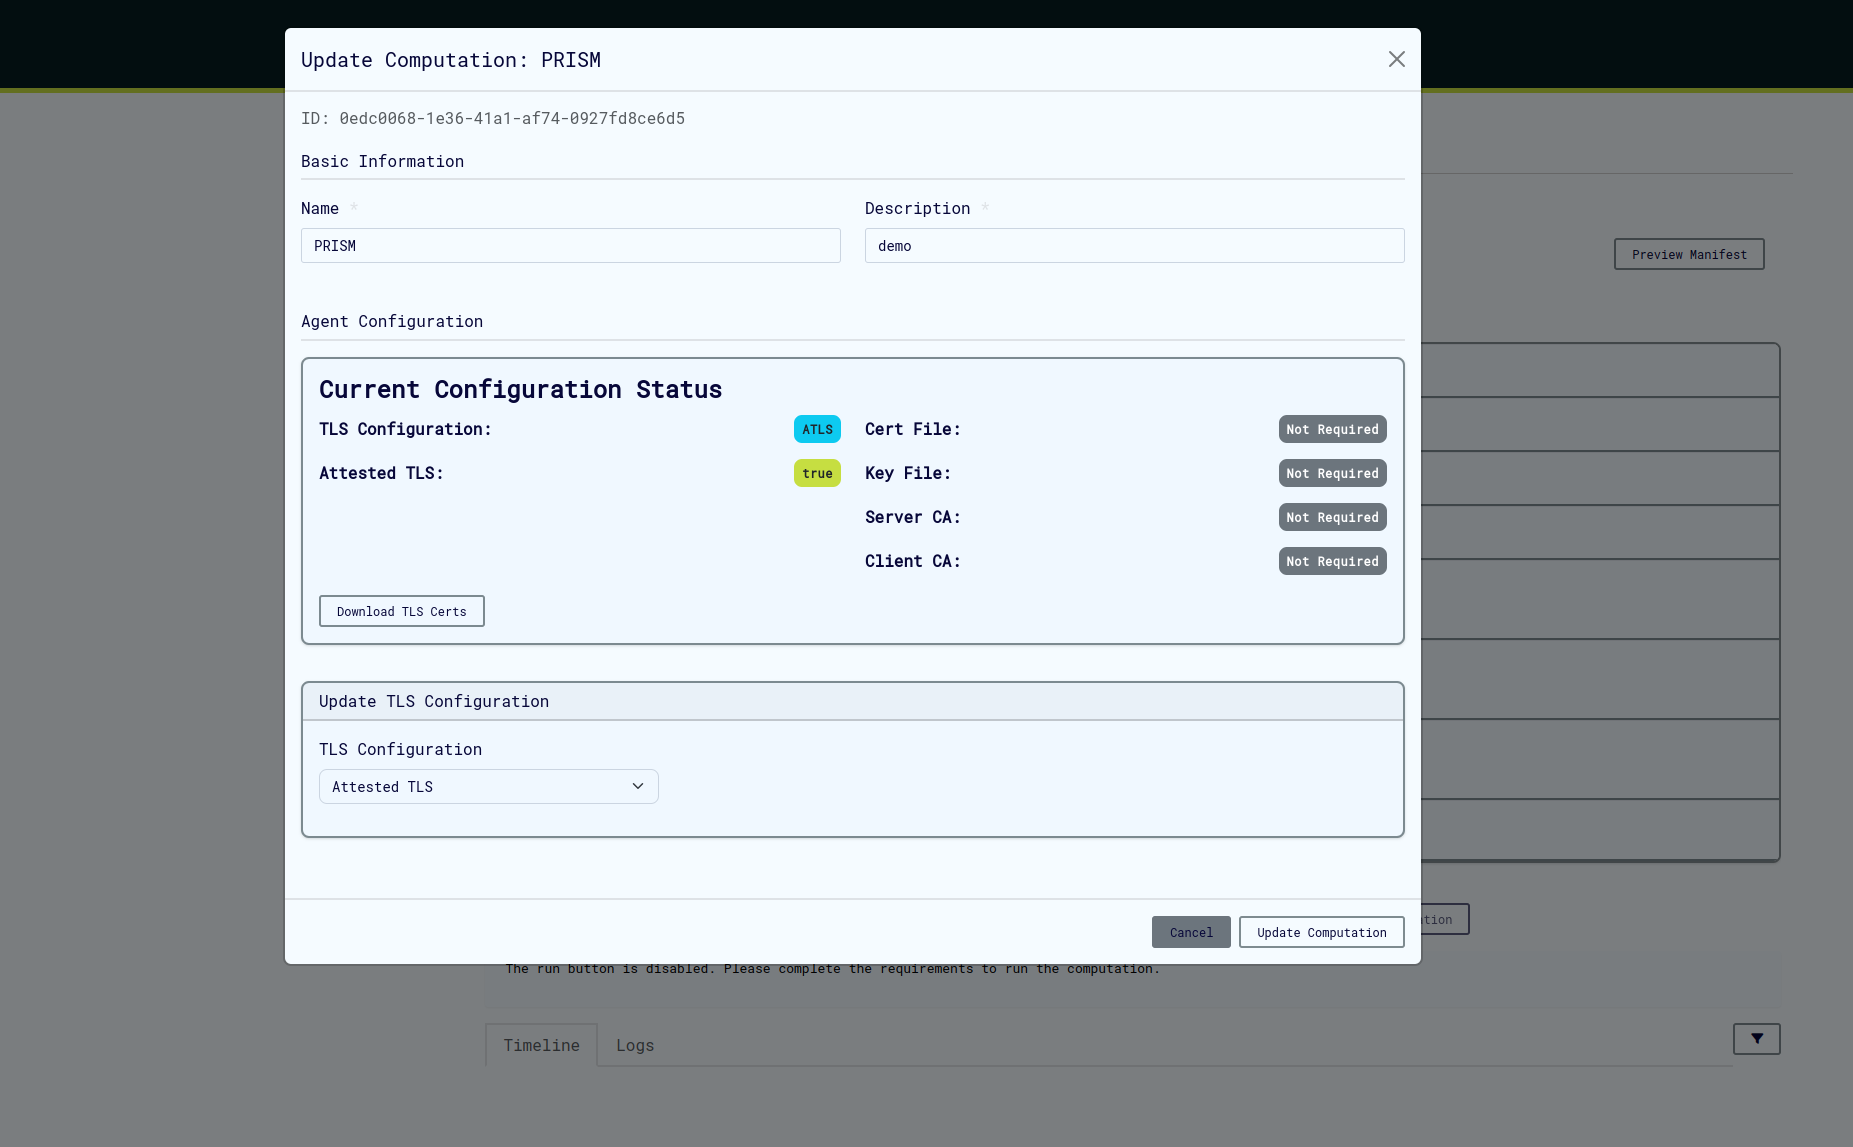Confirm with the Update Computation button

(1322, 932)
